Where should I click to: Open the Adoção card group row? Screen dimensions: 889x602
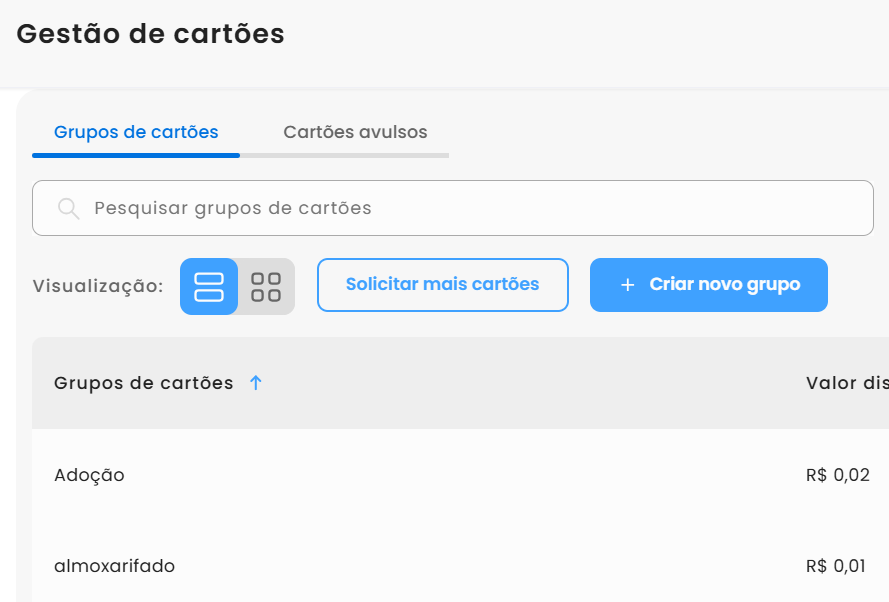pyautogui.click(x=90, y=475)
